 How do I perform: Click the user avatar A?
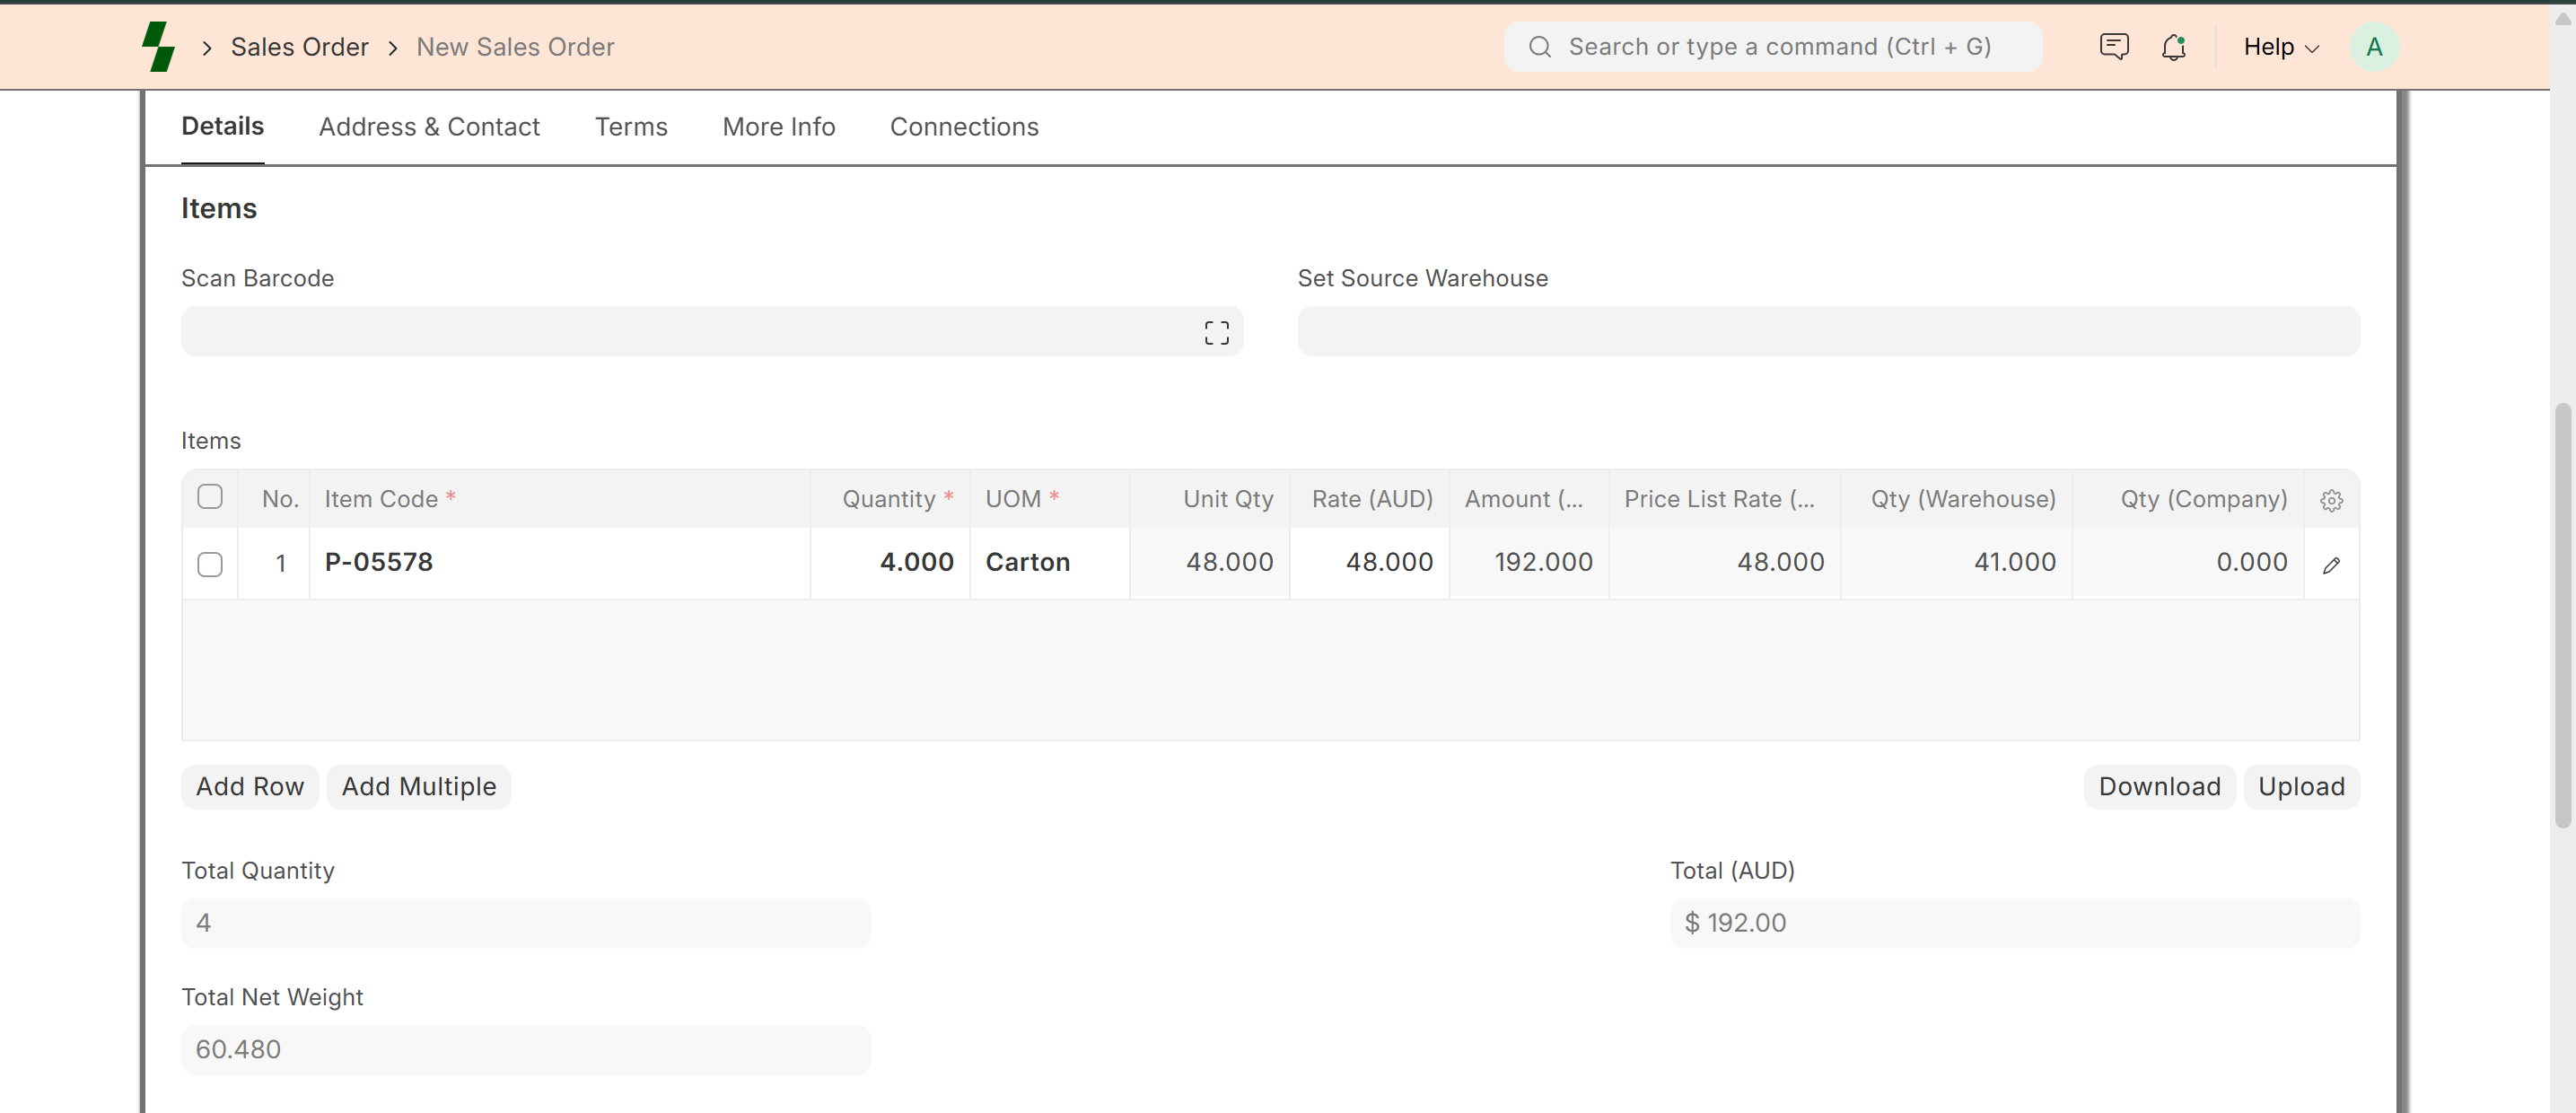coord(2373,47)
